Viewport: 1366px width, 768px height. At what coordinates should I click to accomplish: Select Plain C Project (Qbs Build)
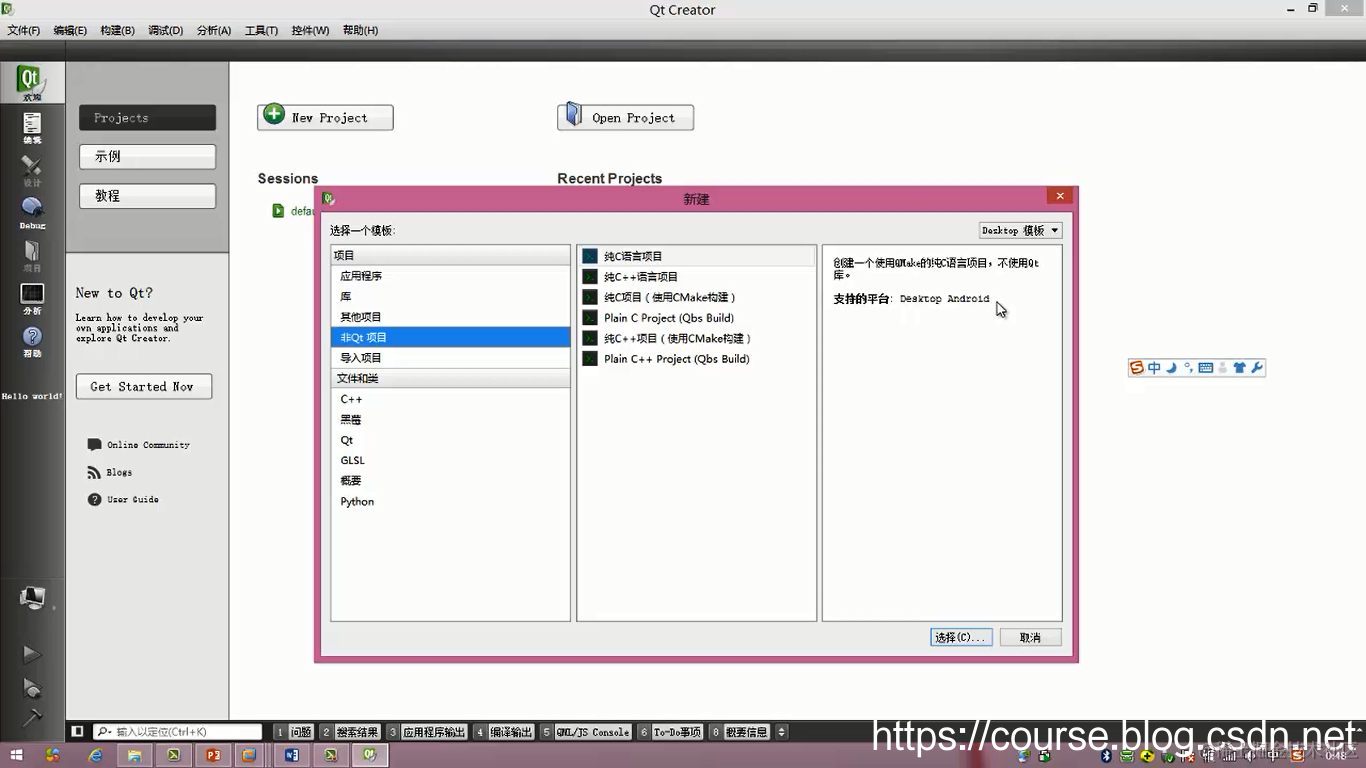(697, 318)
